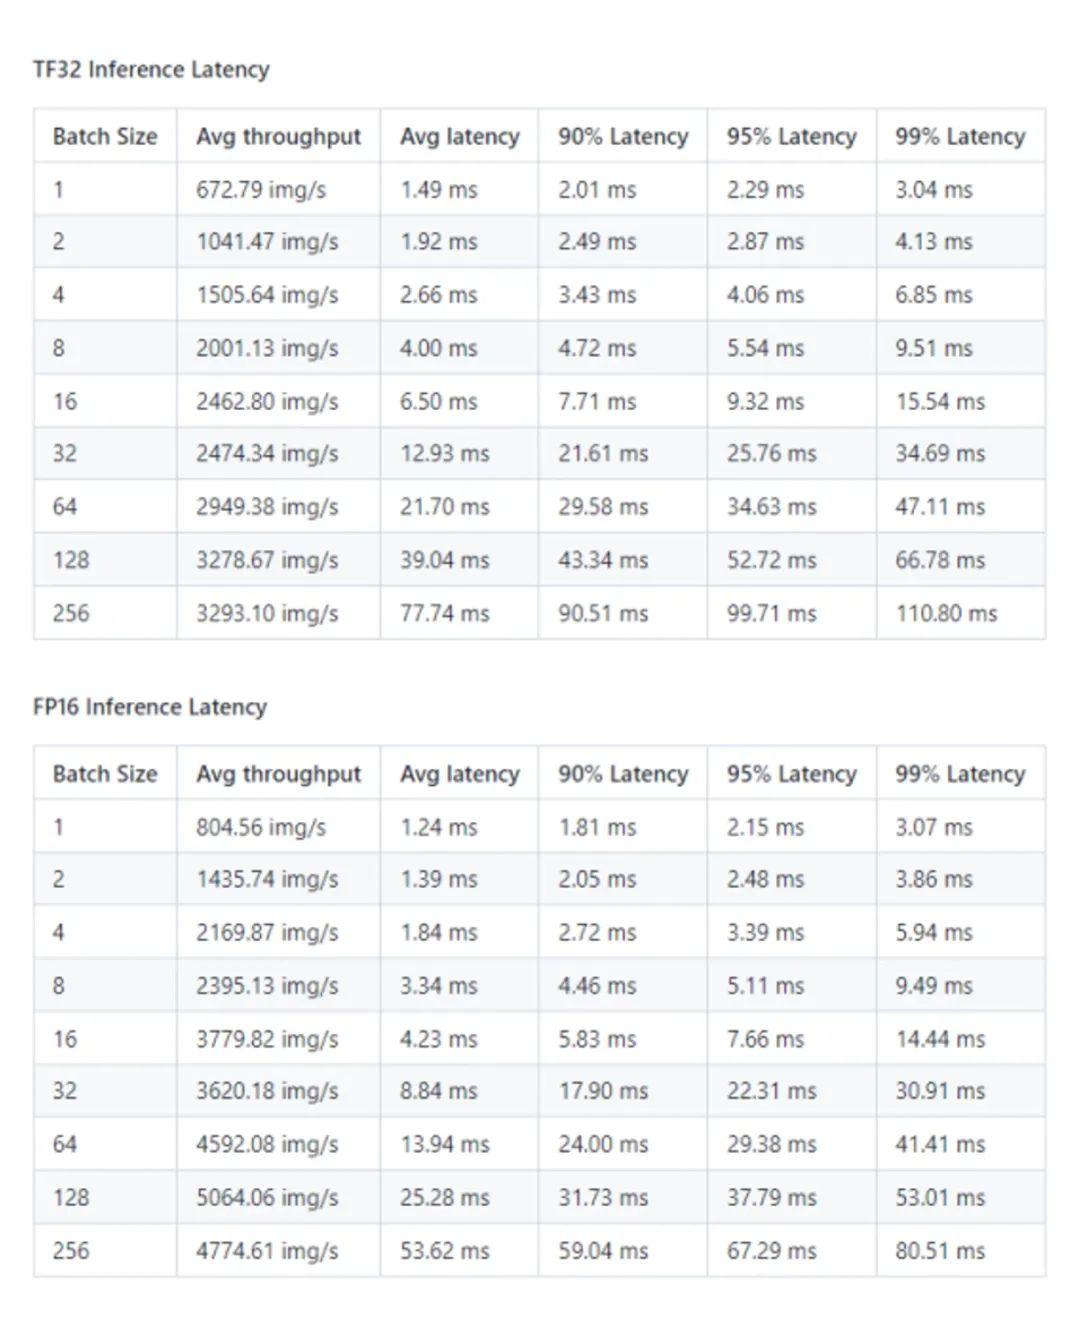Click the 5064.06 img/s cell
The width and height of the screenshot is (1080, 1336).
click(267, 1197)
